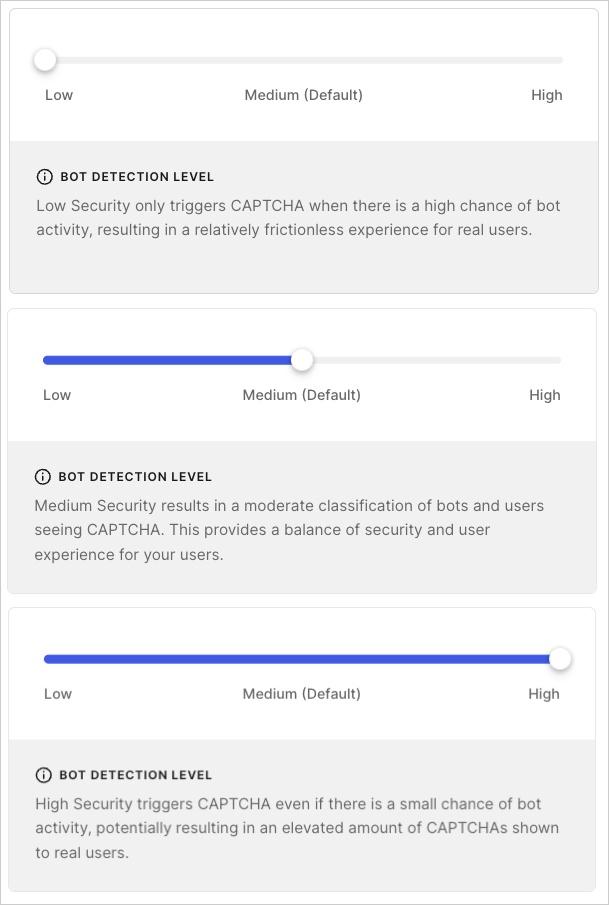609x905 pixels.
Task: Click the BOT DETECTION LEVEL heading on the bottom card
Action: [x=135, y=775]
